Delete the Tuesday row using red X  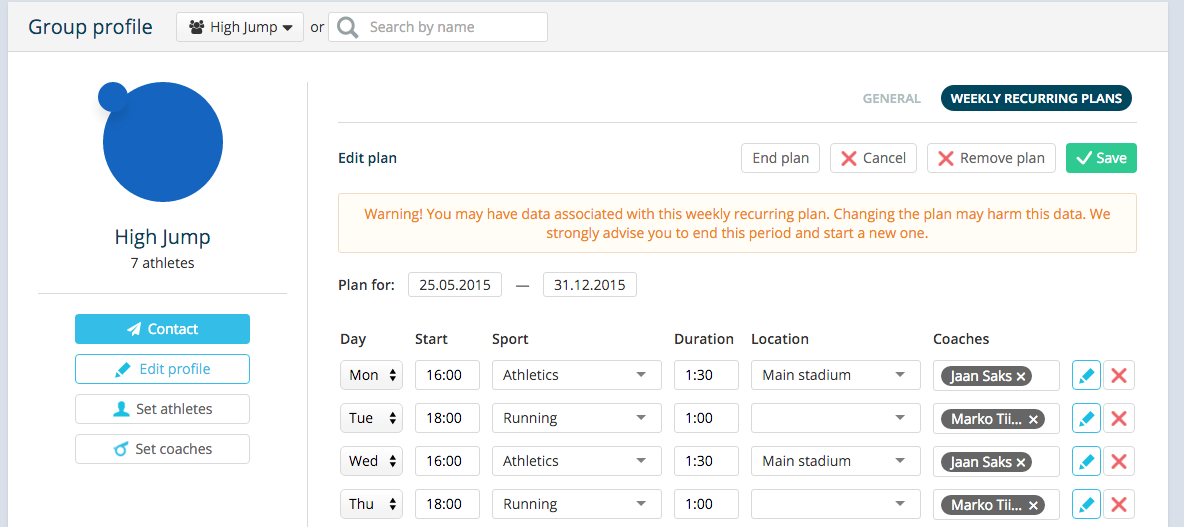1119,418
